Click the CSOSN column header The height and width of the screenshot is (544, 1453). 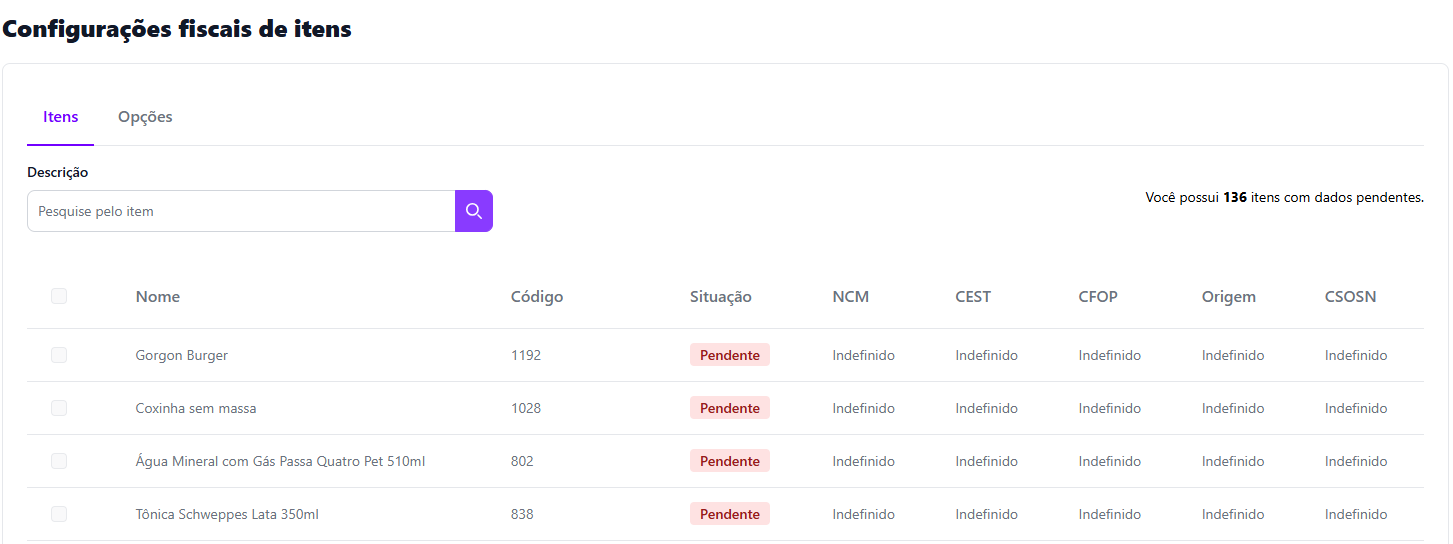pyautogui.click(x=1350, y=297)
